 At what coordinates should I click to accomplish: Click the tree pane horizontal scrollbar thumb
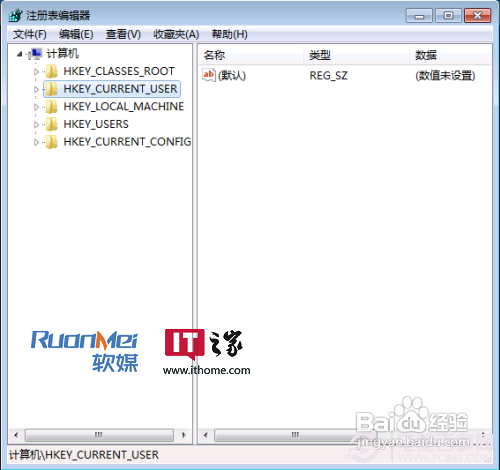point(99,435)
